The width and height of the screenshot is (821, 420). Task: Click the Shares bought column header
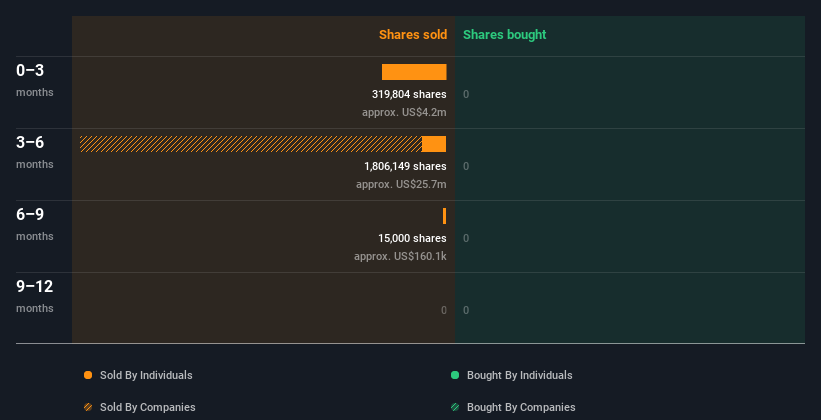coord(505,35)
